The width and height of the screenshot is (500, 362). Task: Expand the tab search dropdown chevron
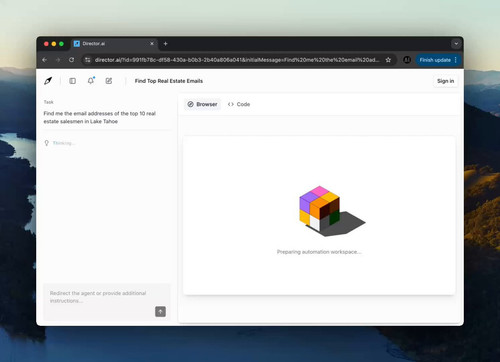(456, 44)
